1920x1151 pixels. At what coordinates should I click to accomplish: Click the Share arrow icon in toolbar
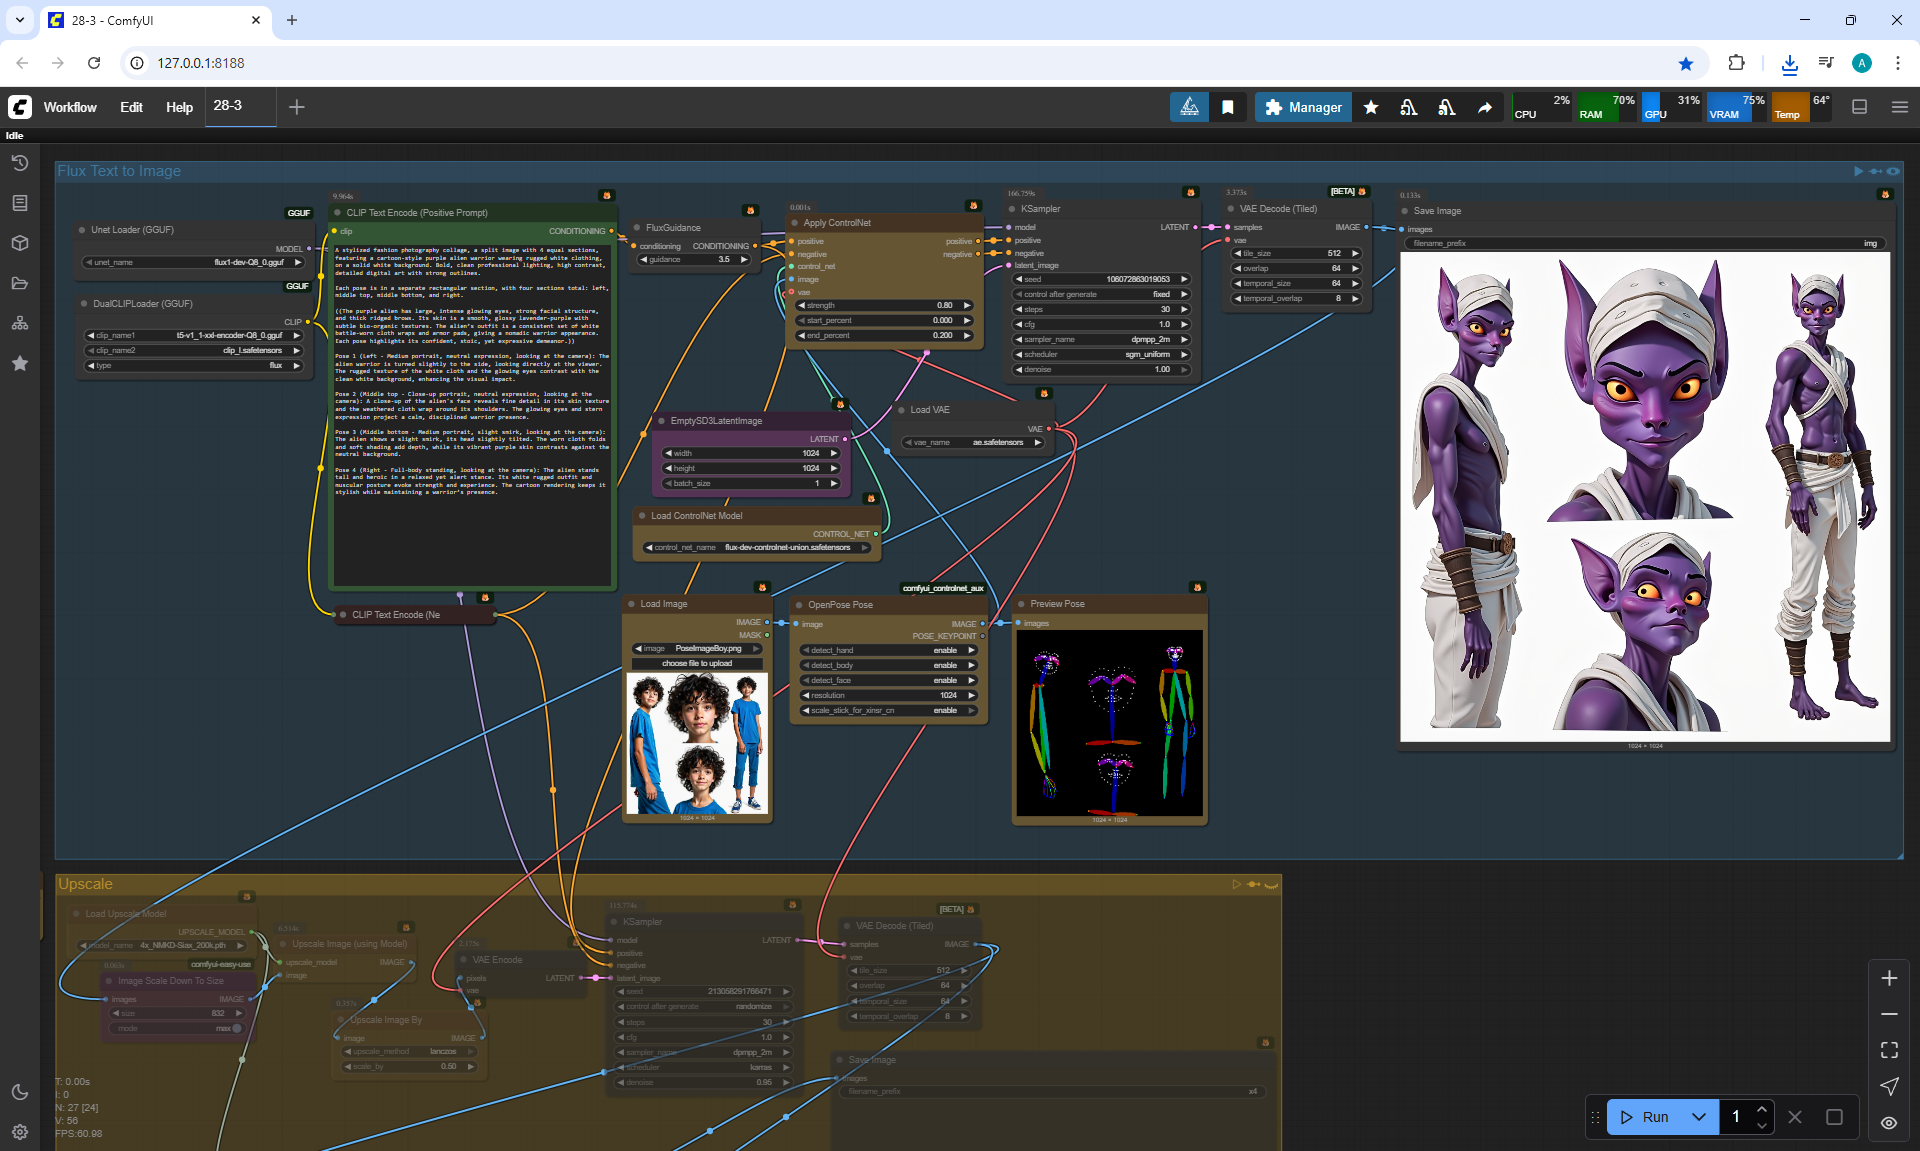1485,107
